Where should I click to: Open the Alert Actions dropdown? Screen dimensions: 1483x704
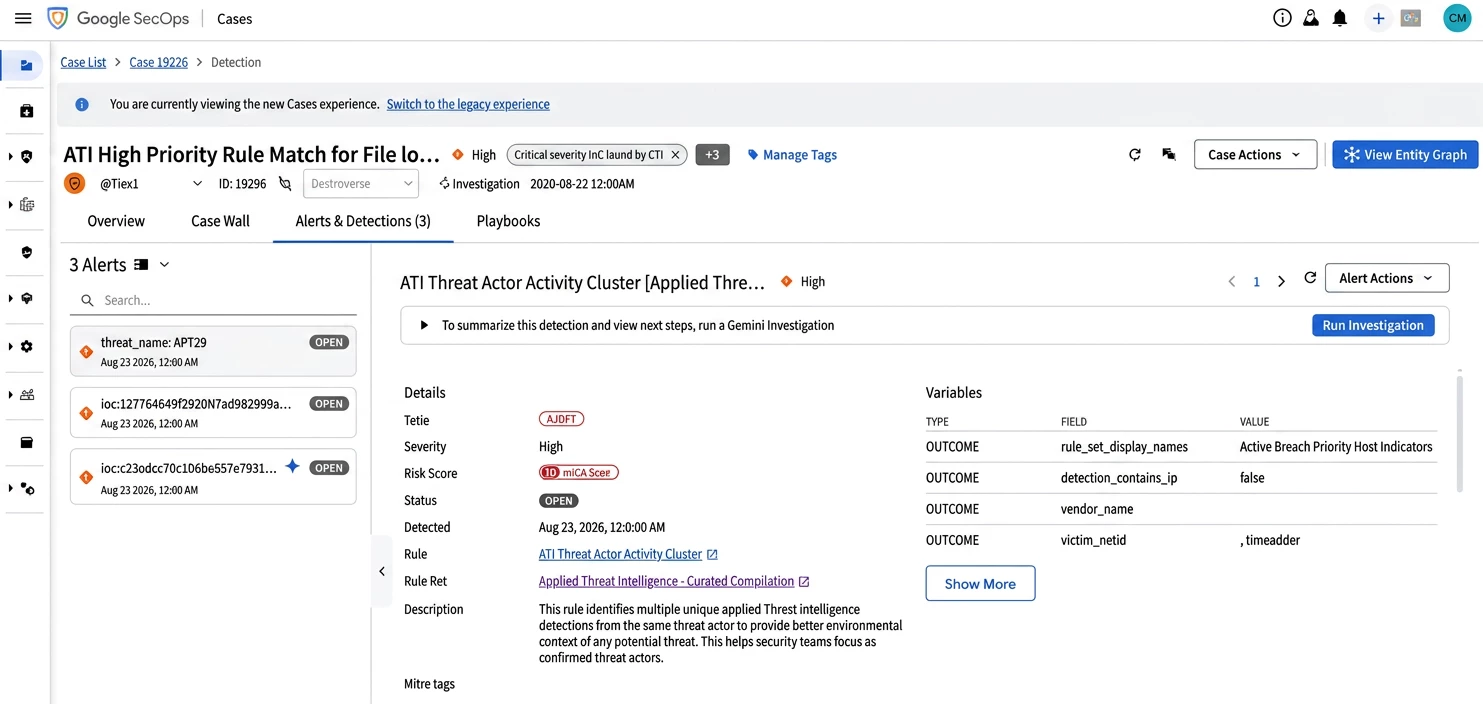(x=1387, y=278)
